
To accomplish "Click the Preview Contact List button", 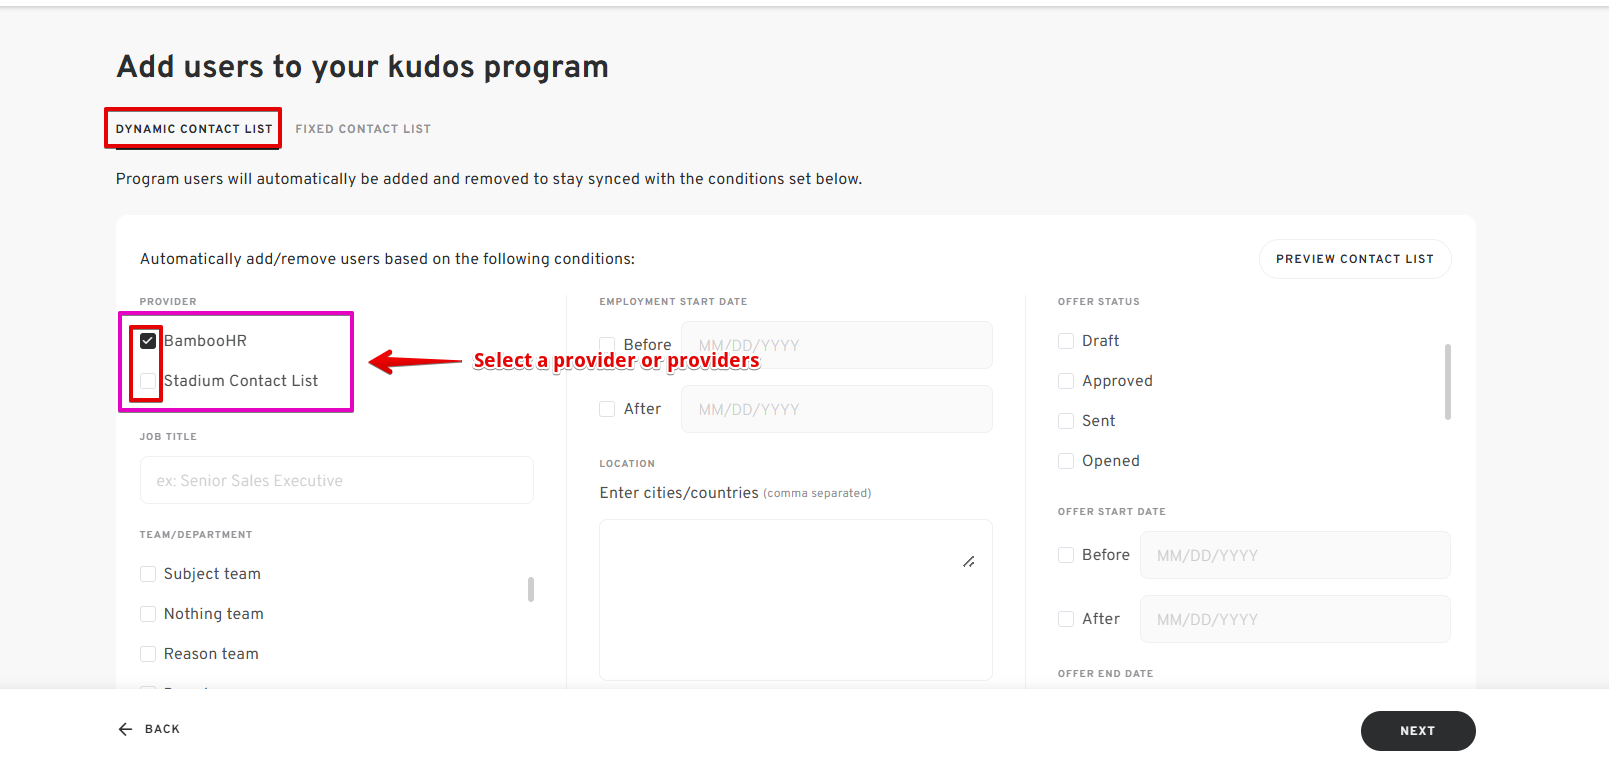I will point(1354,259).
